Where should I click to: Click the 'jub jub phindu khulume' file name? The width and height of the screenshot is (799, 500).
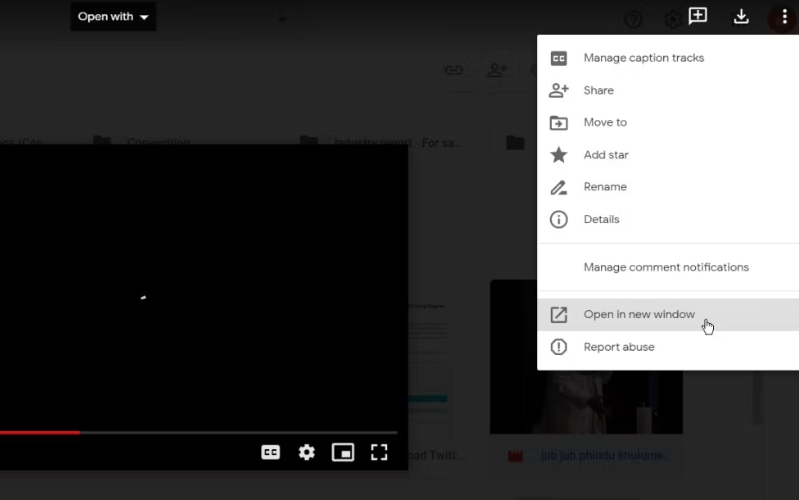tap(604, 455)
